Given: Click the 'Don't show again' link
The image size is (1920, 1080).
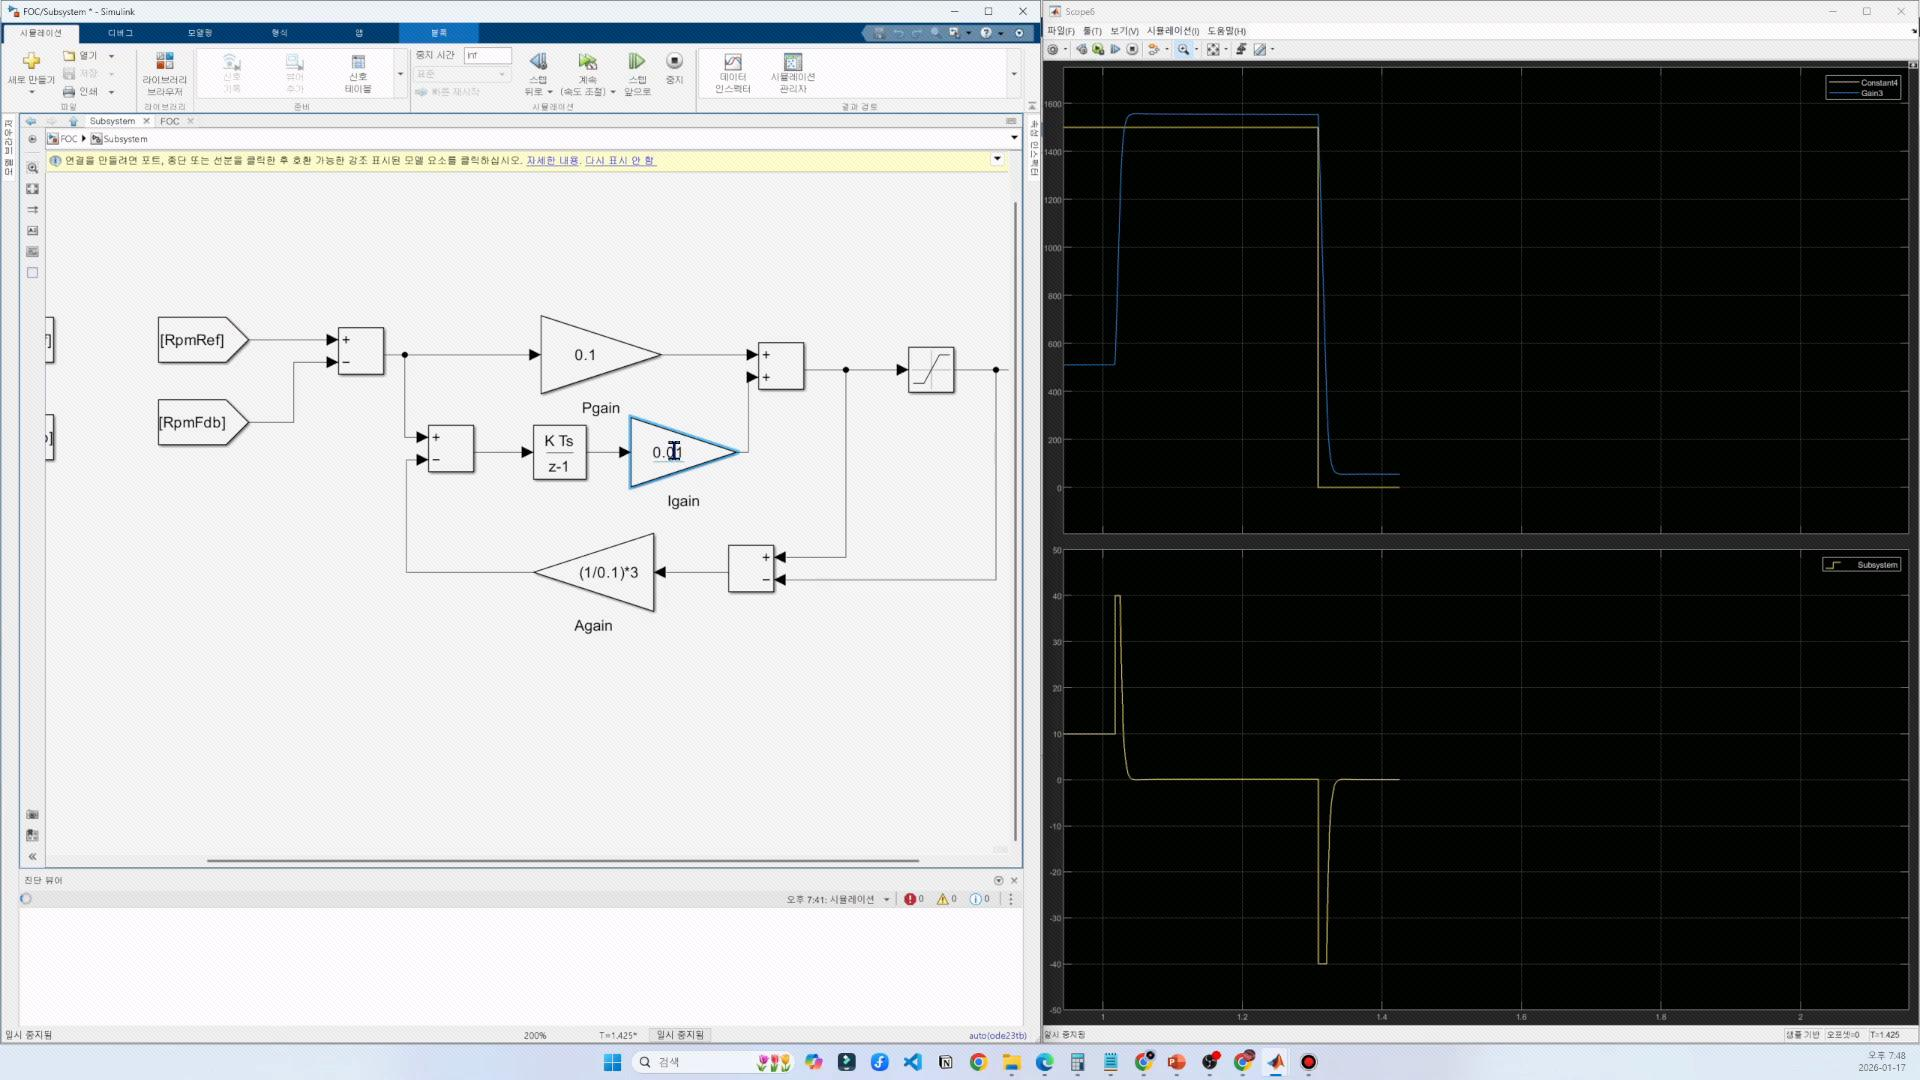Looking at the screenshot, I should pyautogui.click(x=620, y=160).
